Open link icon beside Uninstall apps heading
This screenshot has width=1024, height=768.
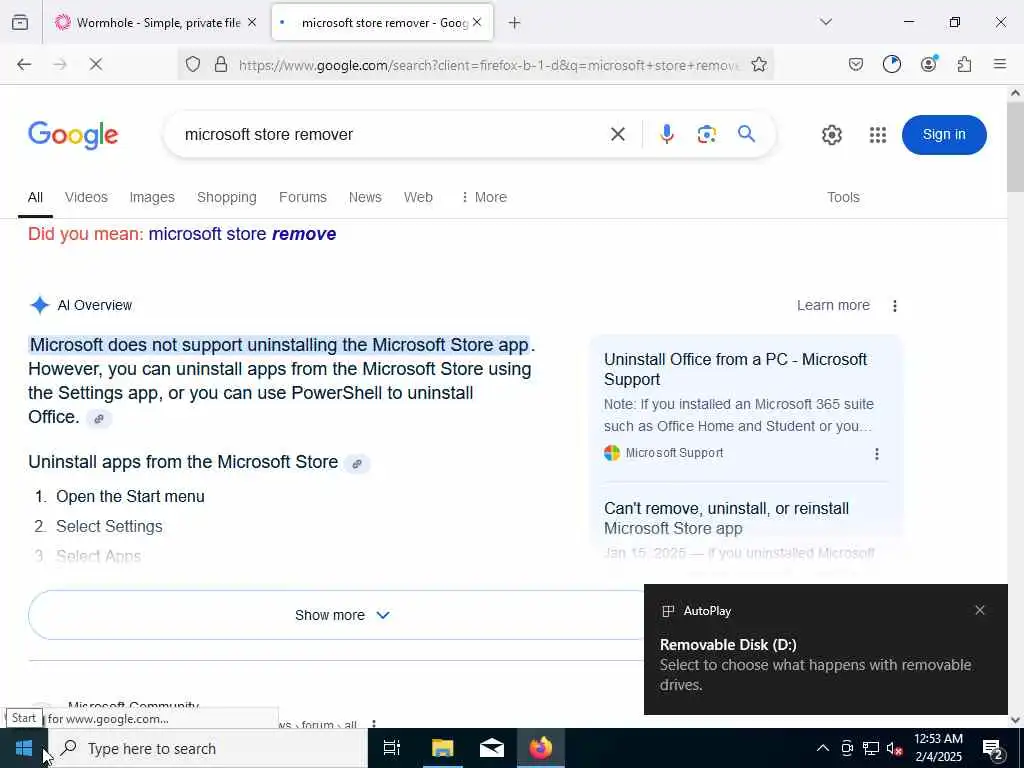pos(357,464)
